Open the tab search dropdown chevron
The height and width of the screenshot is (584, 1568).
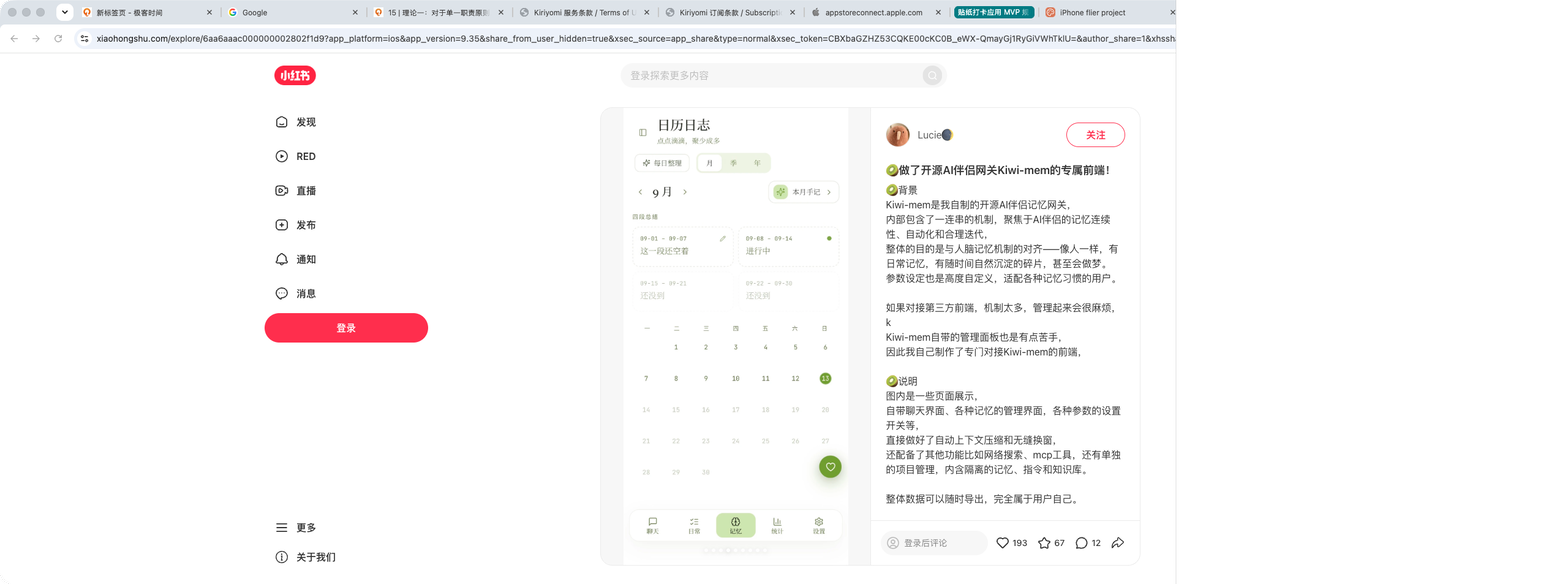coord(65,12)
